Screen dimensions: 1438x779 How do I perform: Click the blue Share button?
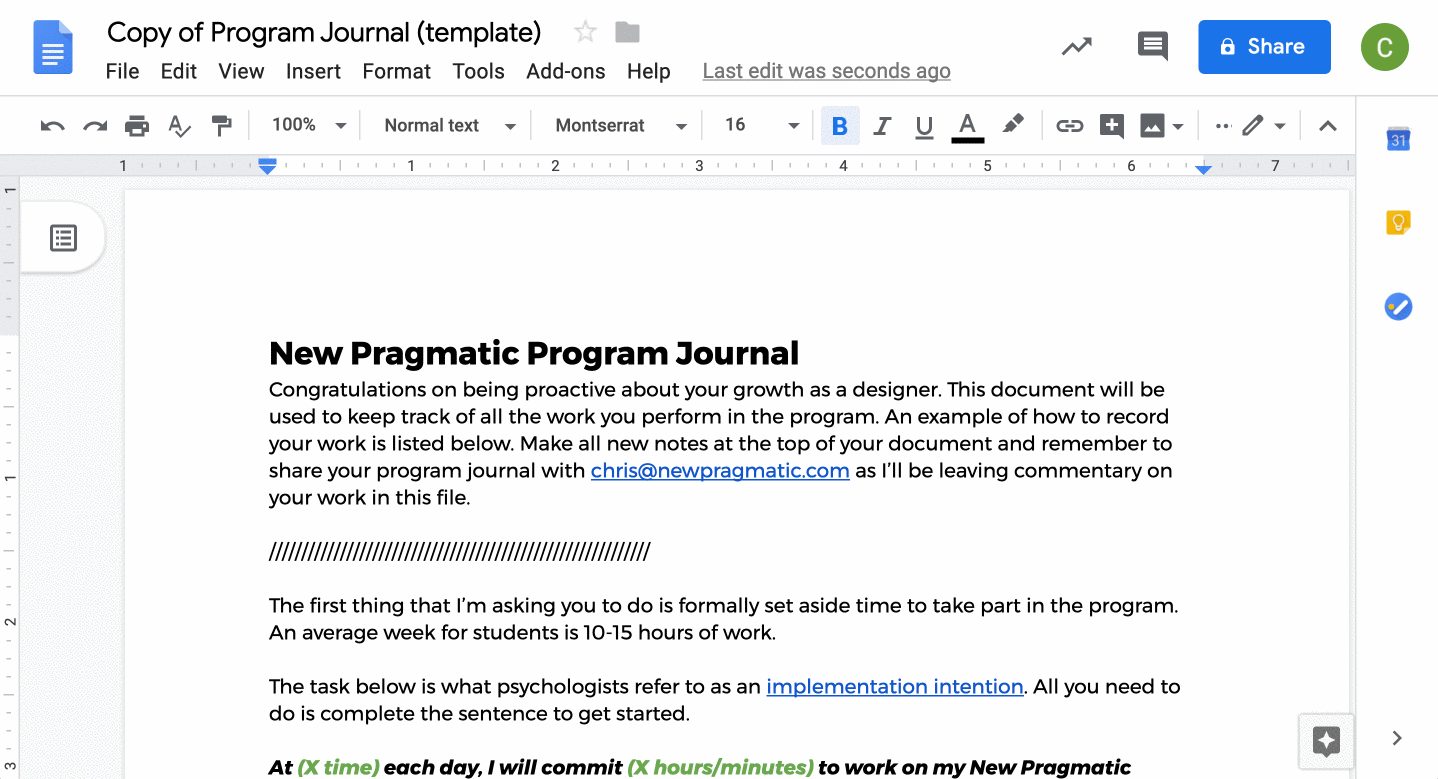pyautogui.click(x=1264, y=47)
